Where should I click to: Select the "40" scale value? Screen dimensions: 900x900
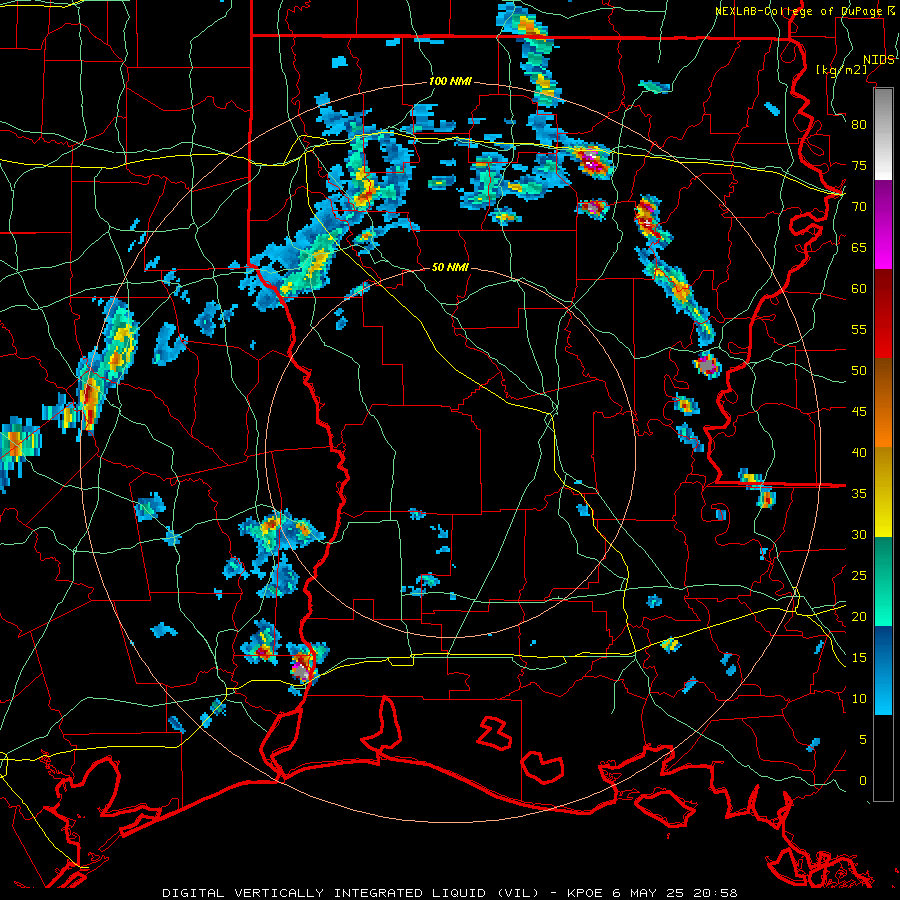(859, 453)
